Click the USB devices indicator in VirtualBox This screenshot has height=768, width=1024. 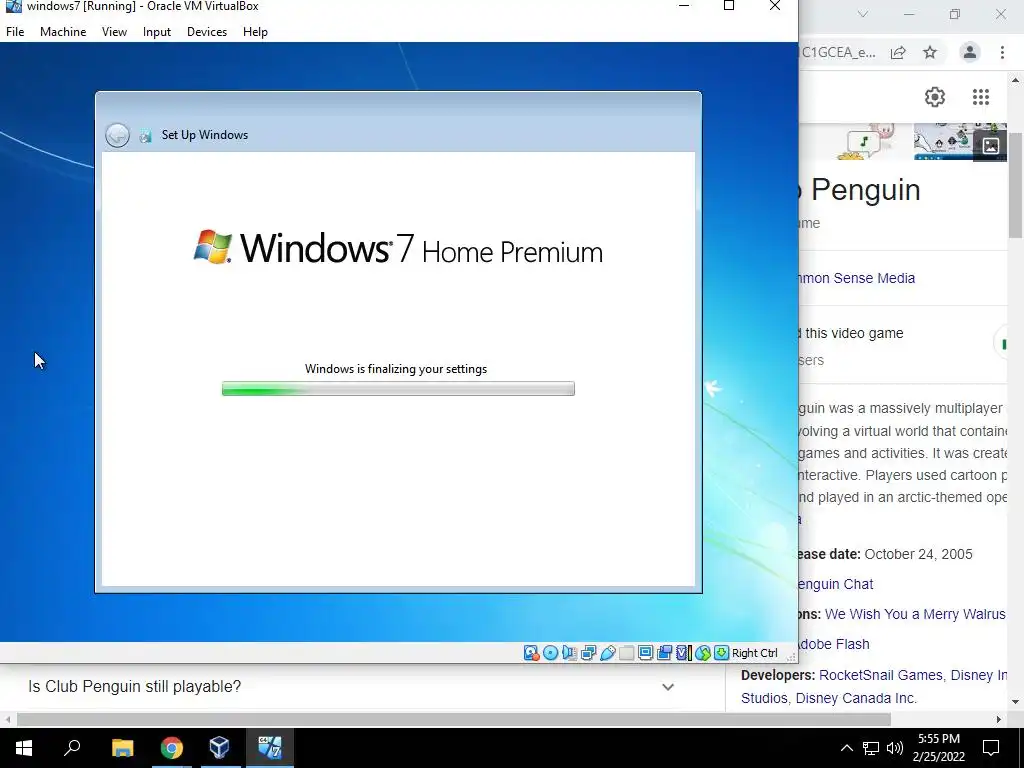click(x=607, y=652)
